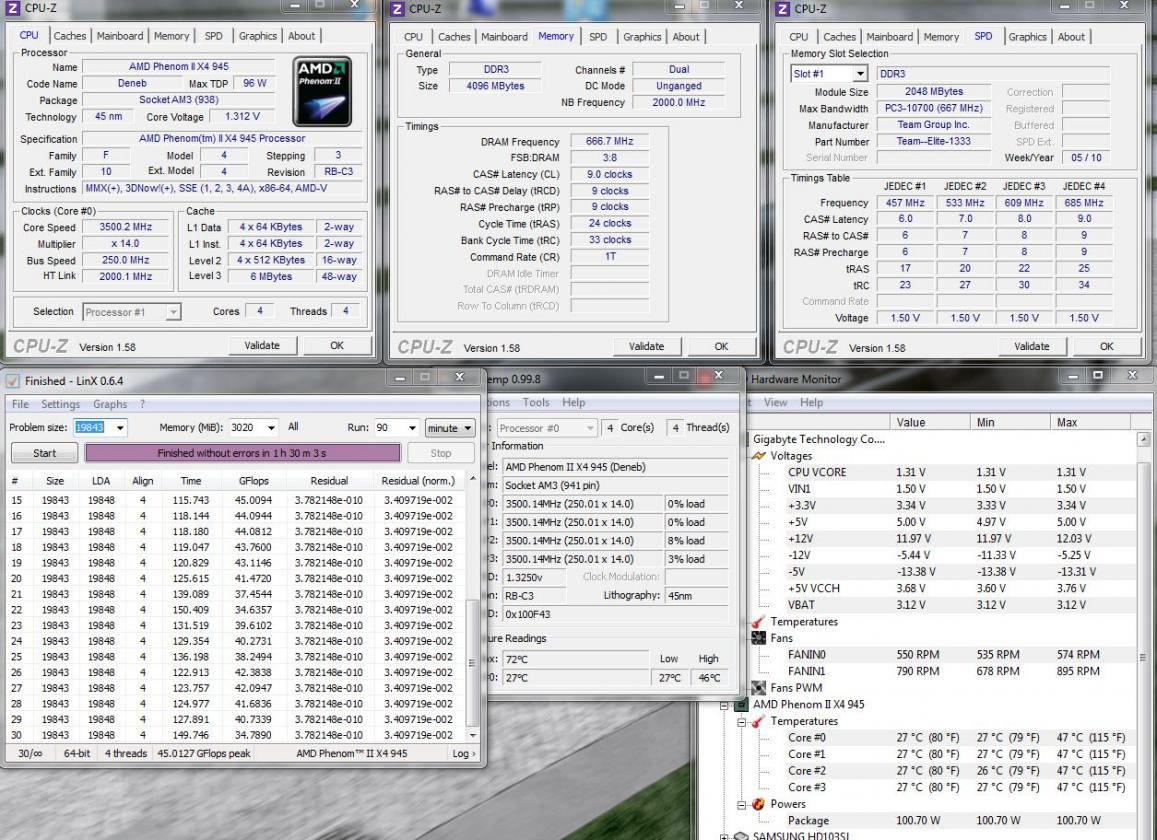Select the SPD tab in the Memory CPU-Z window
This screenshot has width=1157, height=840.
tap(598, 36)
